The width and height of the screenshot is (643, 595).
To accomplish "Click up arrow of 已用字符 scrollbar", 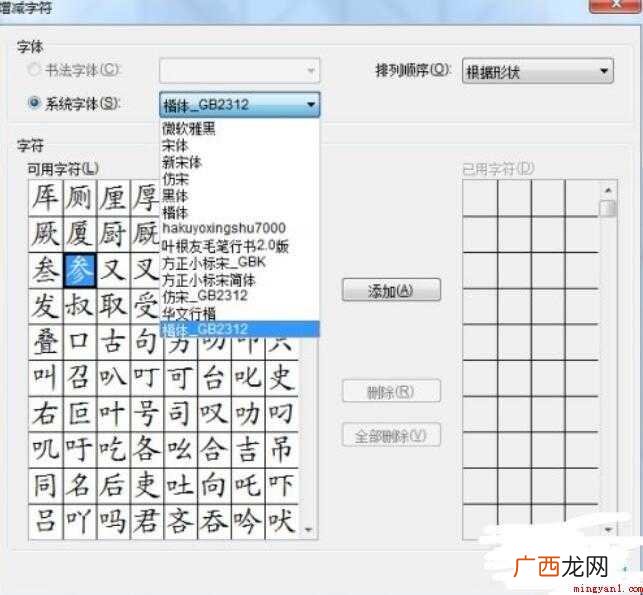I will point(609,190).
